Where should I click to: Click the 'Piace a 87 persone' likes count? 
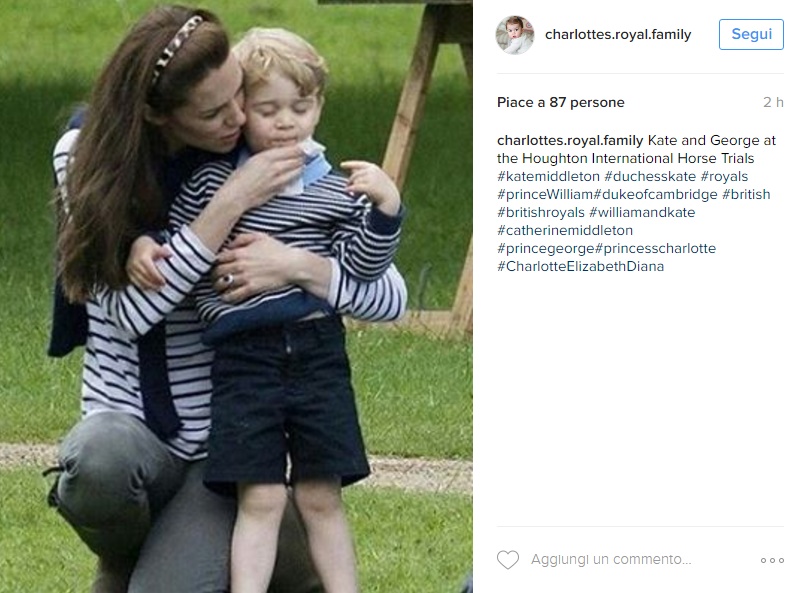pos(561,102)
